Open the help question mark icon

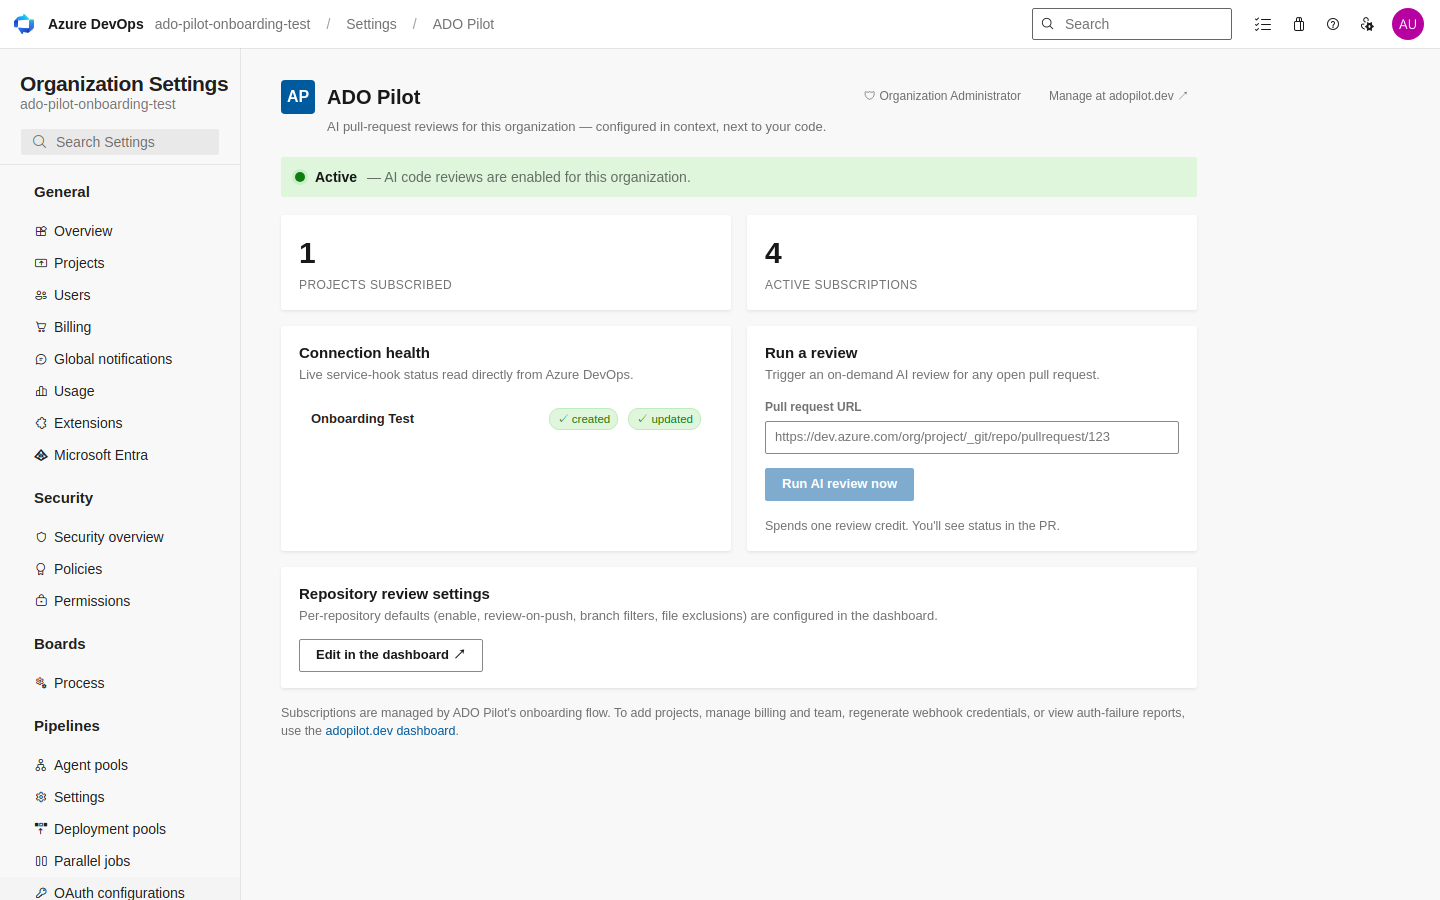1333,24
